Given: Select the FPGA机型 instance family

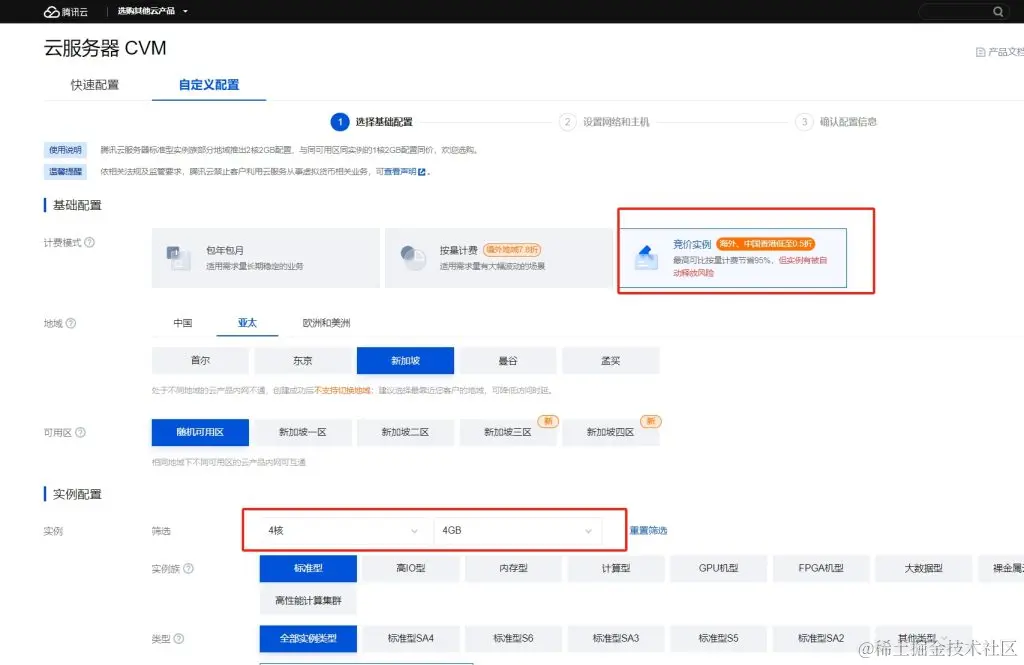Looking at the screenshot, I should click(x=821, y=568).
